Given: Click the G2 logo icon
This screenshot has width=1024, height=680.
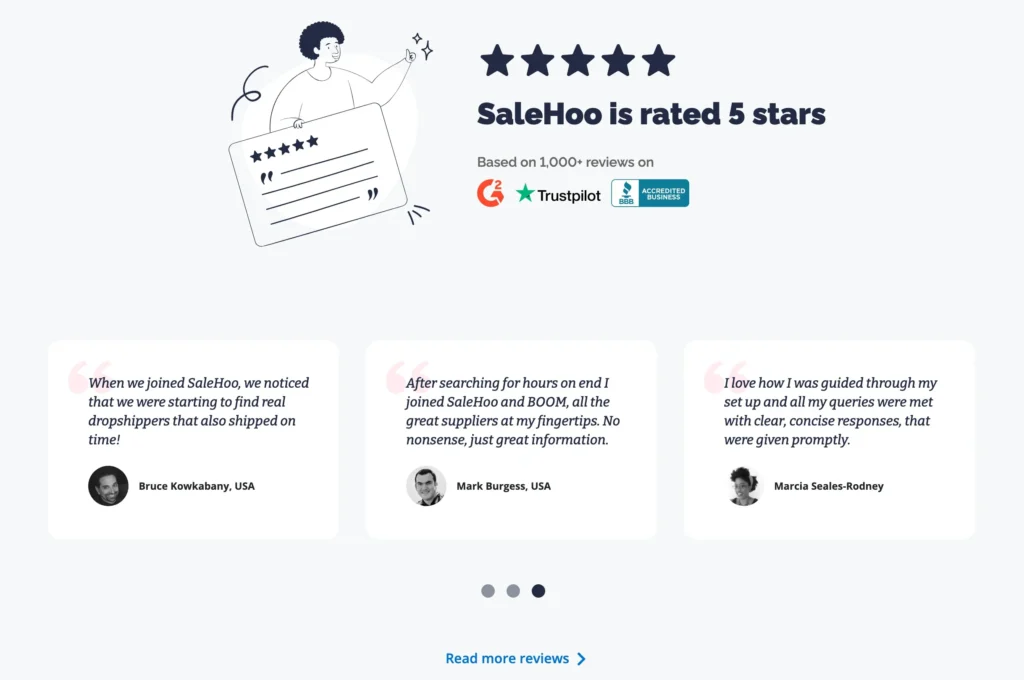Looking at the screenshot, I should click(x=490, y=193).
